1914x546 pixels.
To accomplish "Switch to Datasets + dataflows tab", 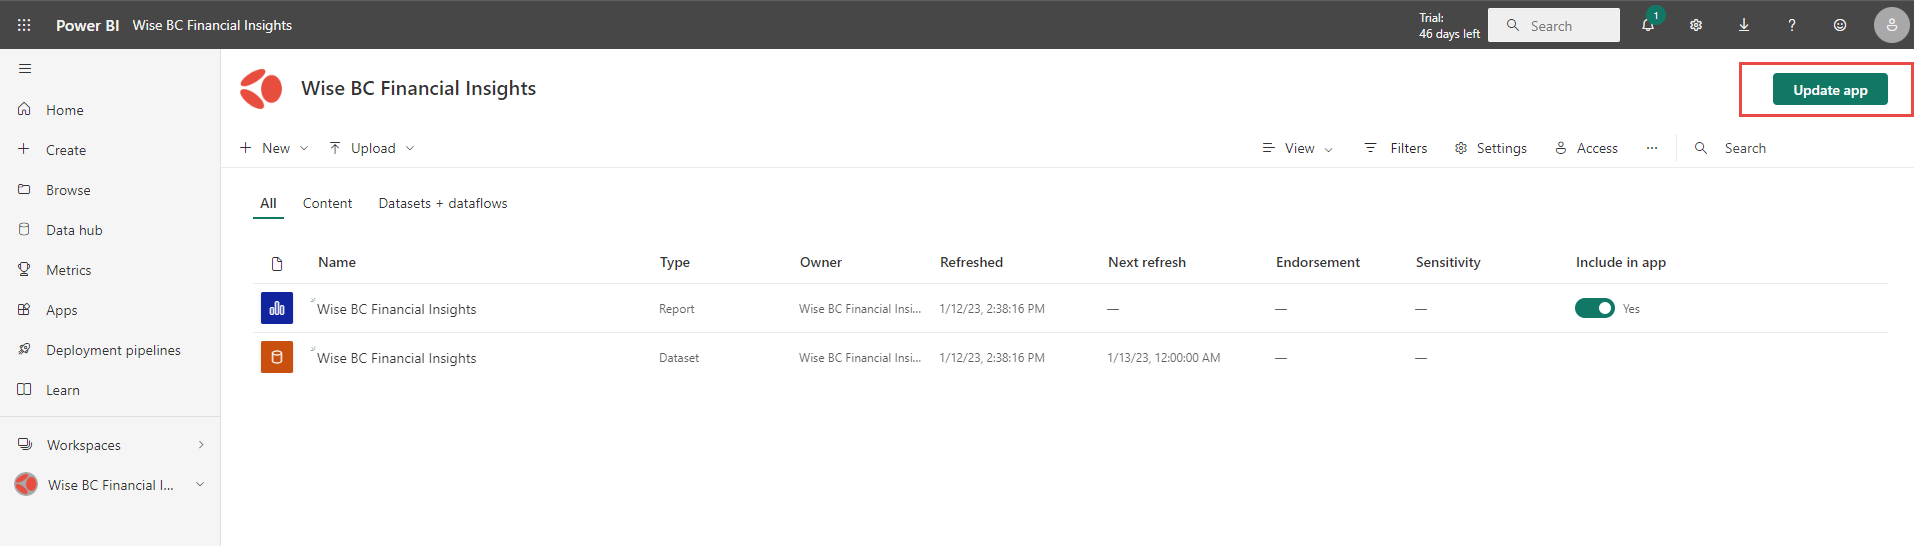I will [442, 203].
